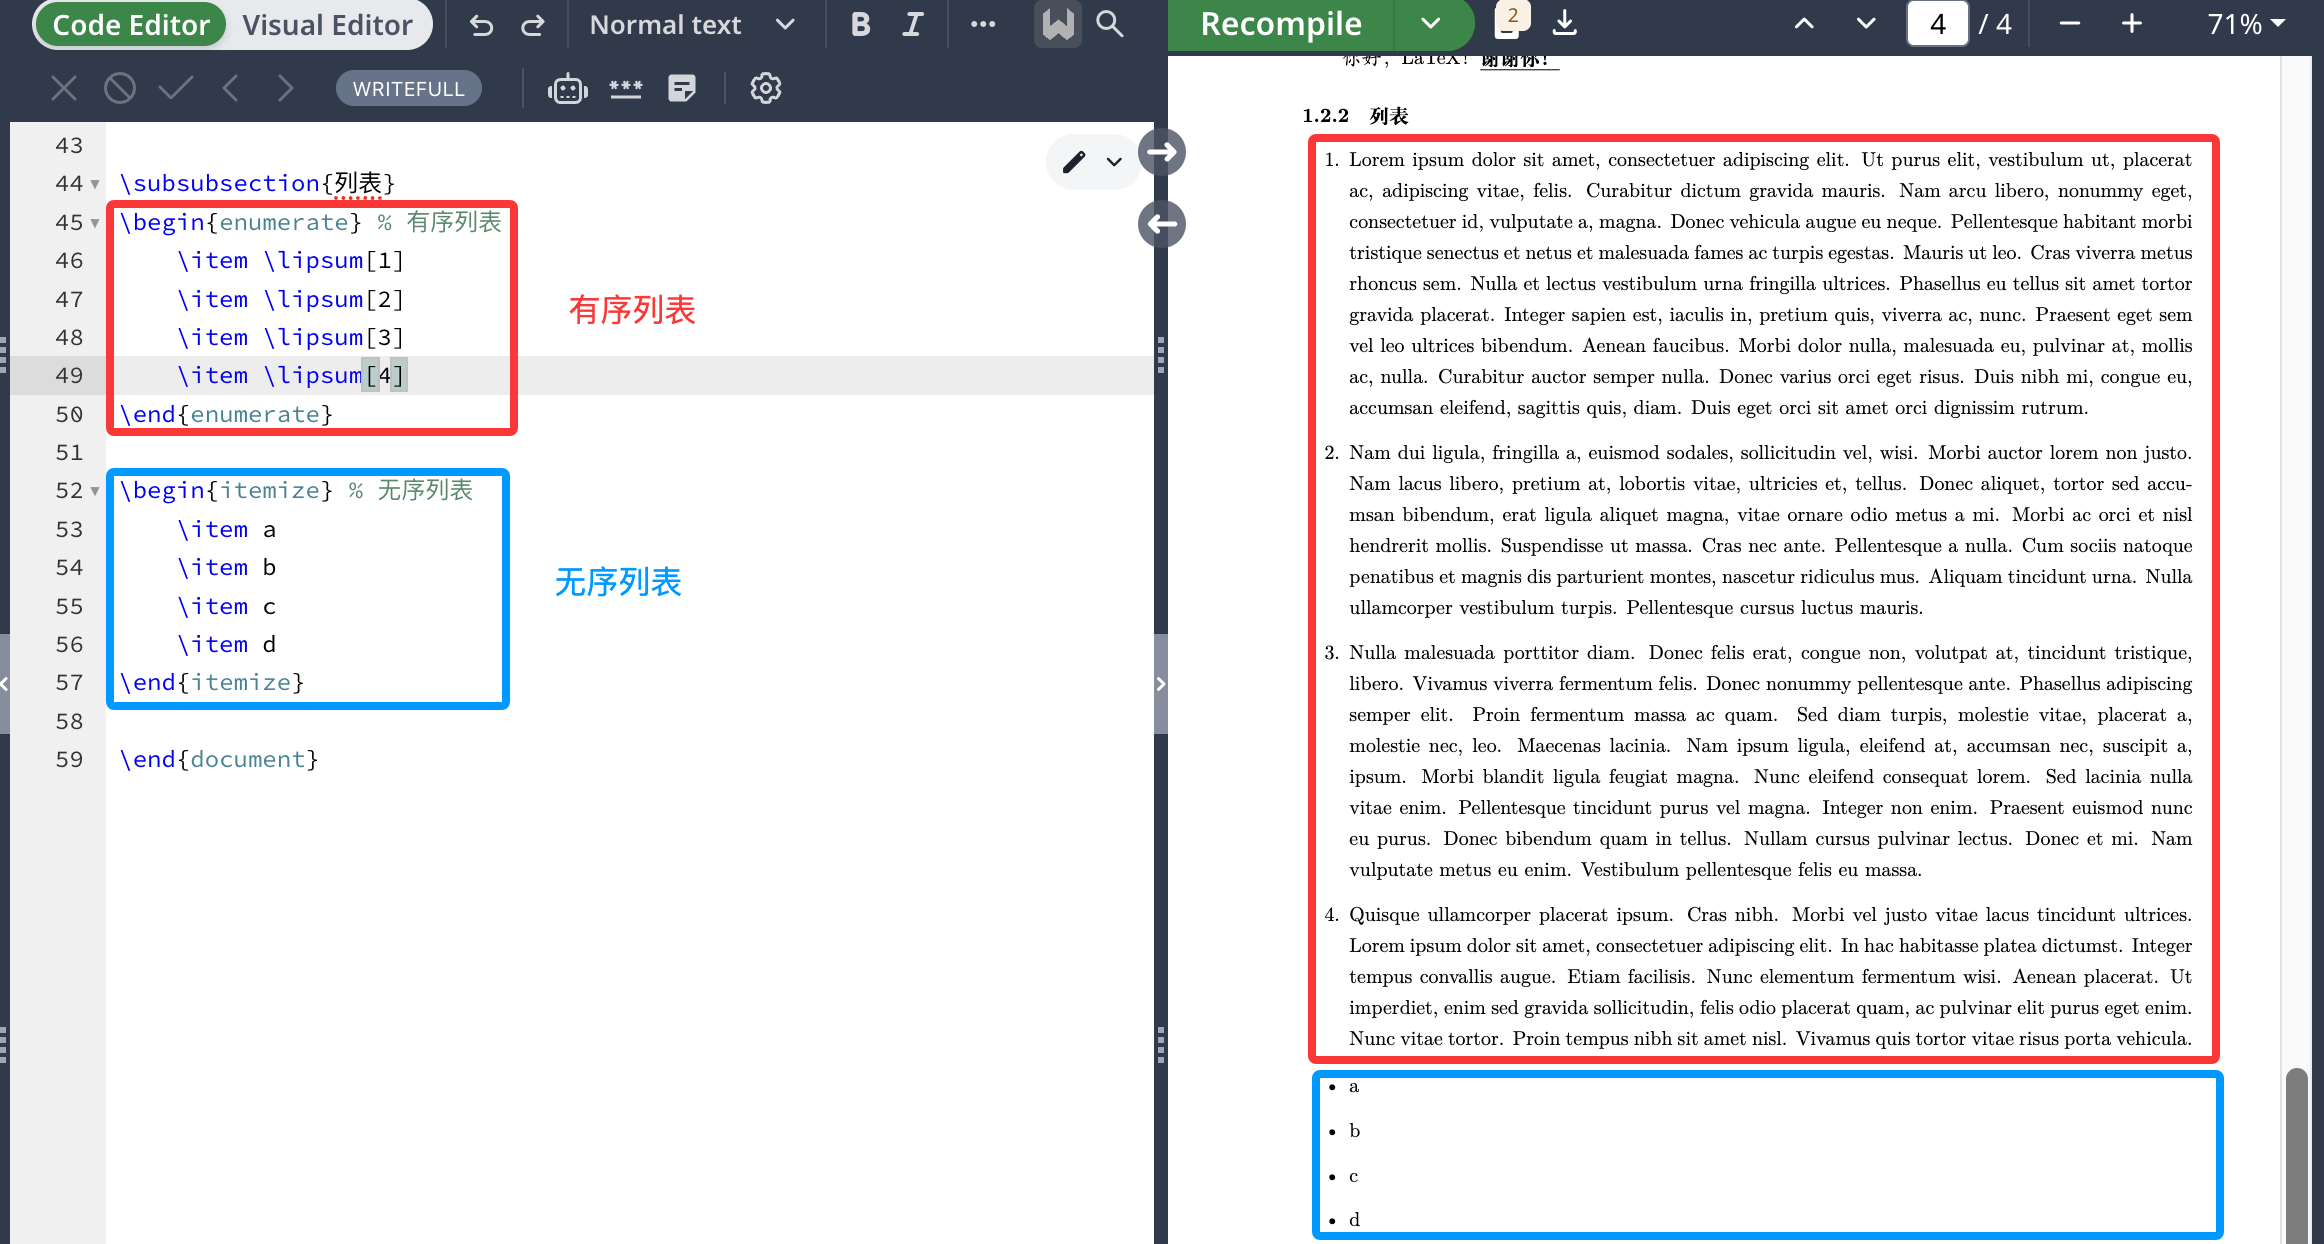The image size is (2324, 1244).
Task: Click the pencil editing mode icon
Action: coord(1074,162)
